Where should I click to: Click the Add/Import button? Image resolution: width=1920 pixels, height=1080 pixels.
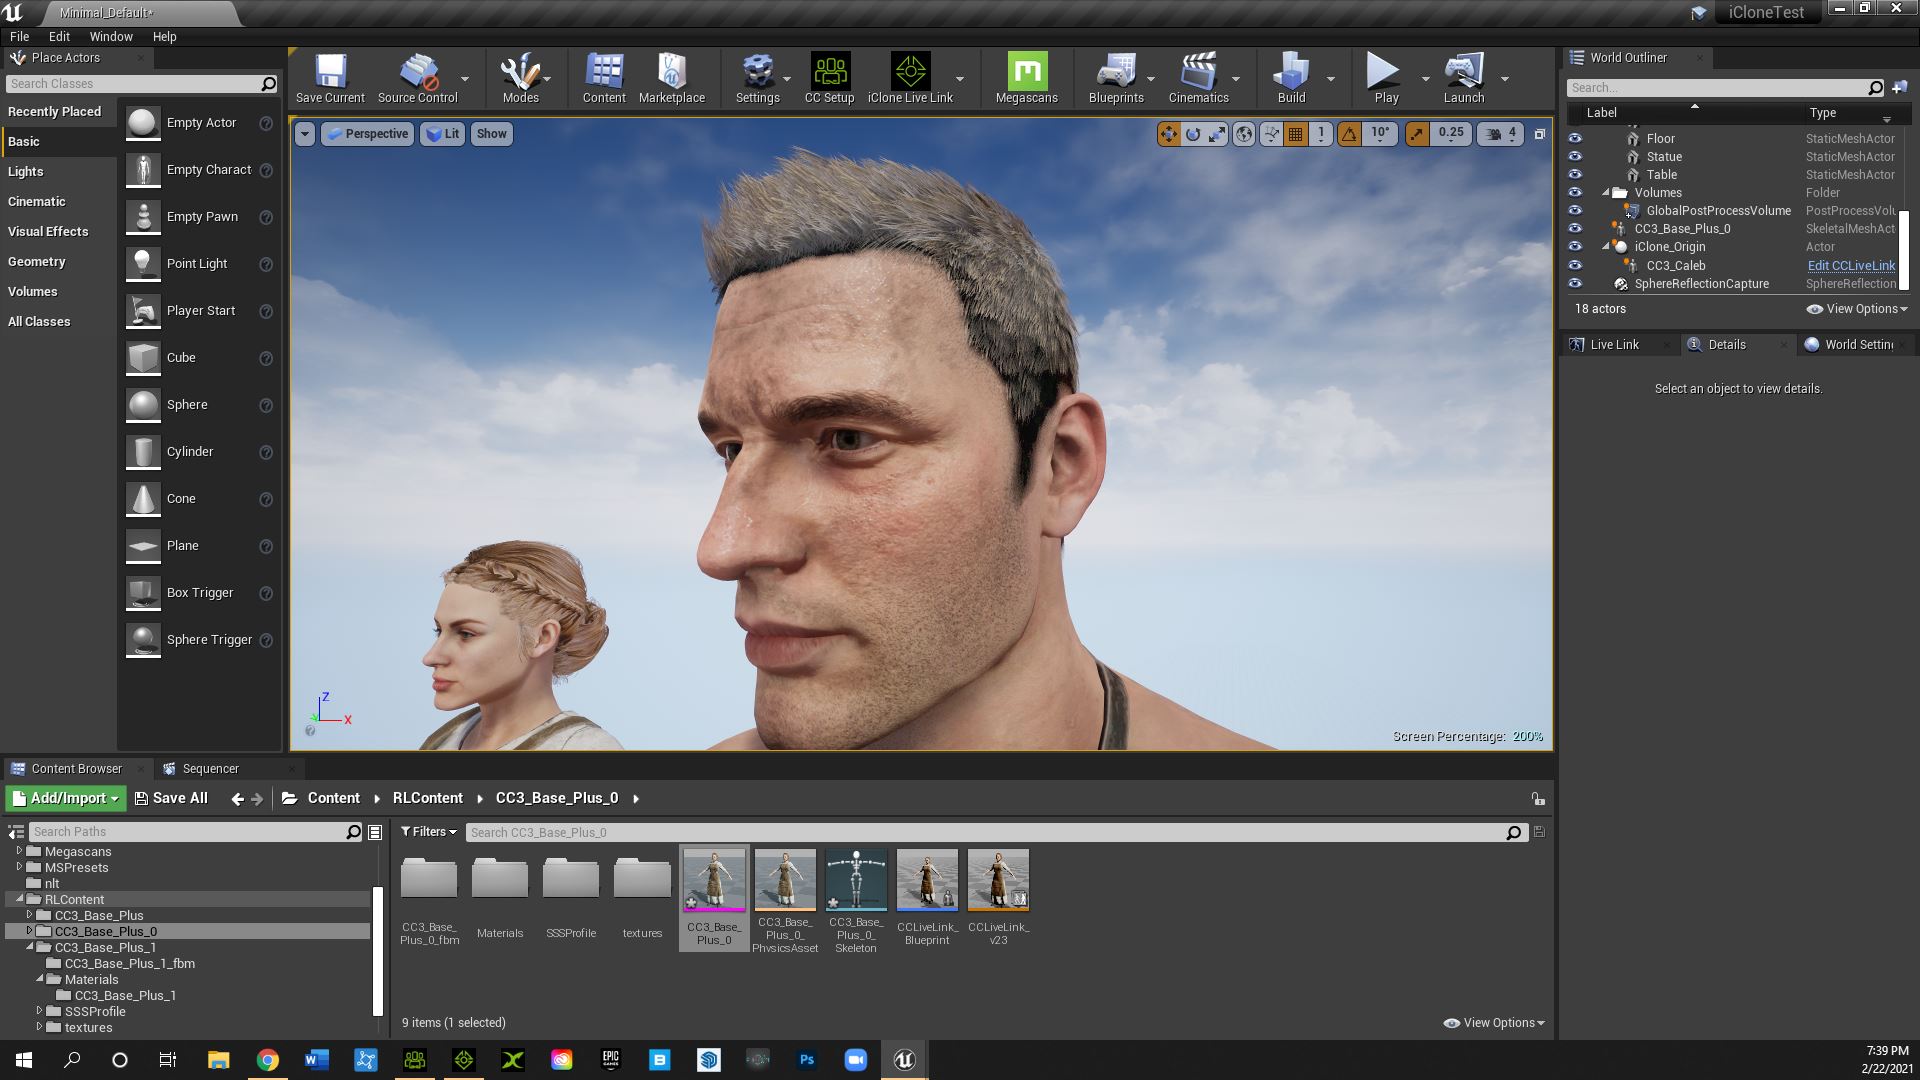65,798
